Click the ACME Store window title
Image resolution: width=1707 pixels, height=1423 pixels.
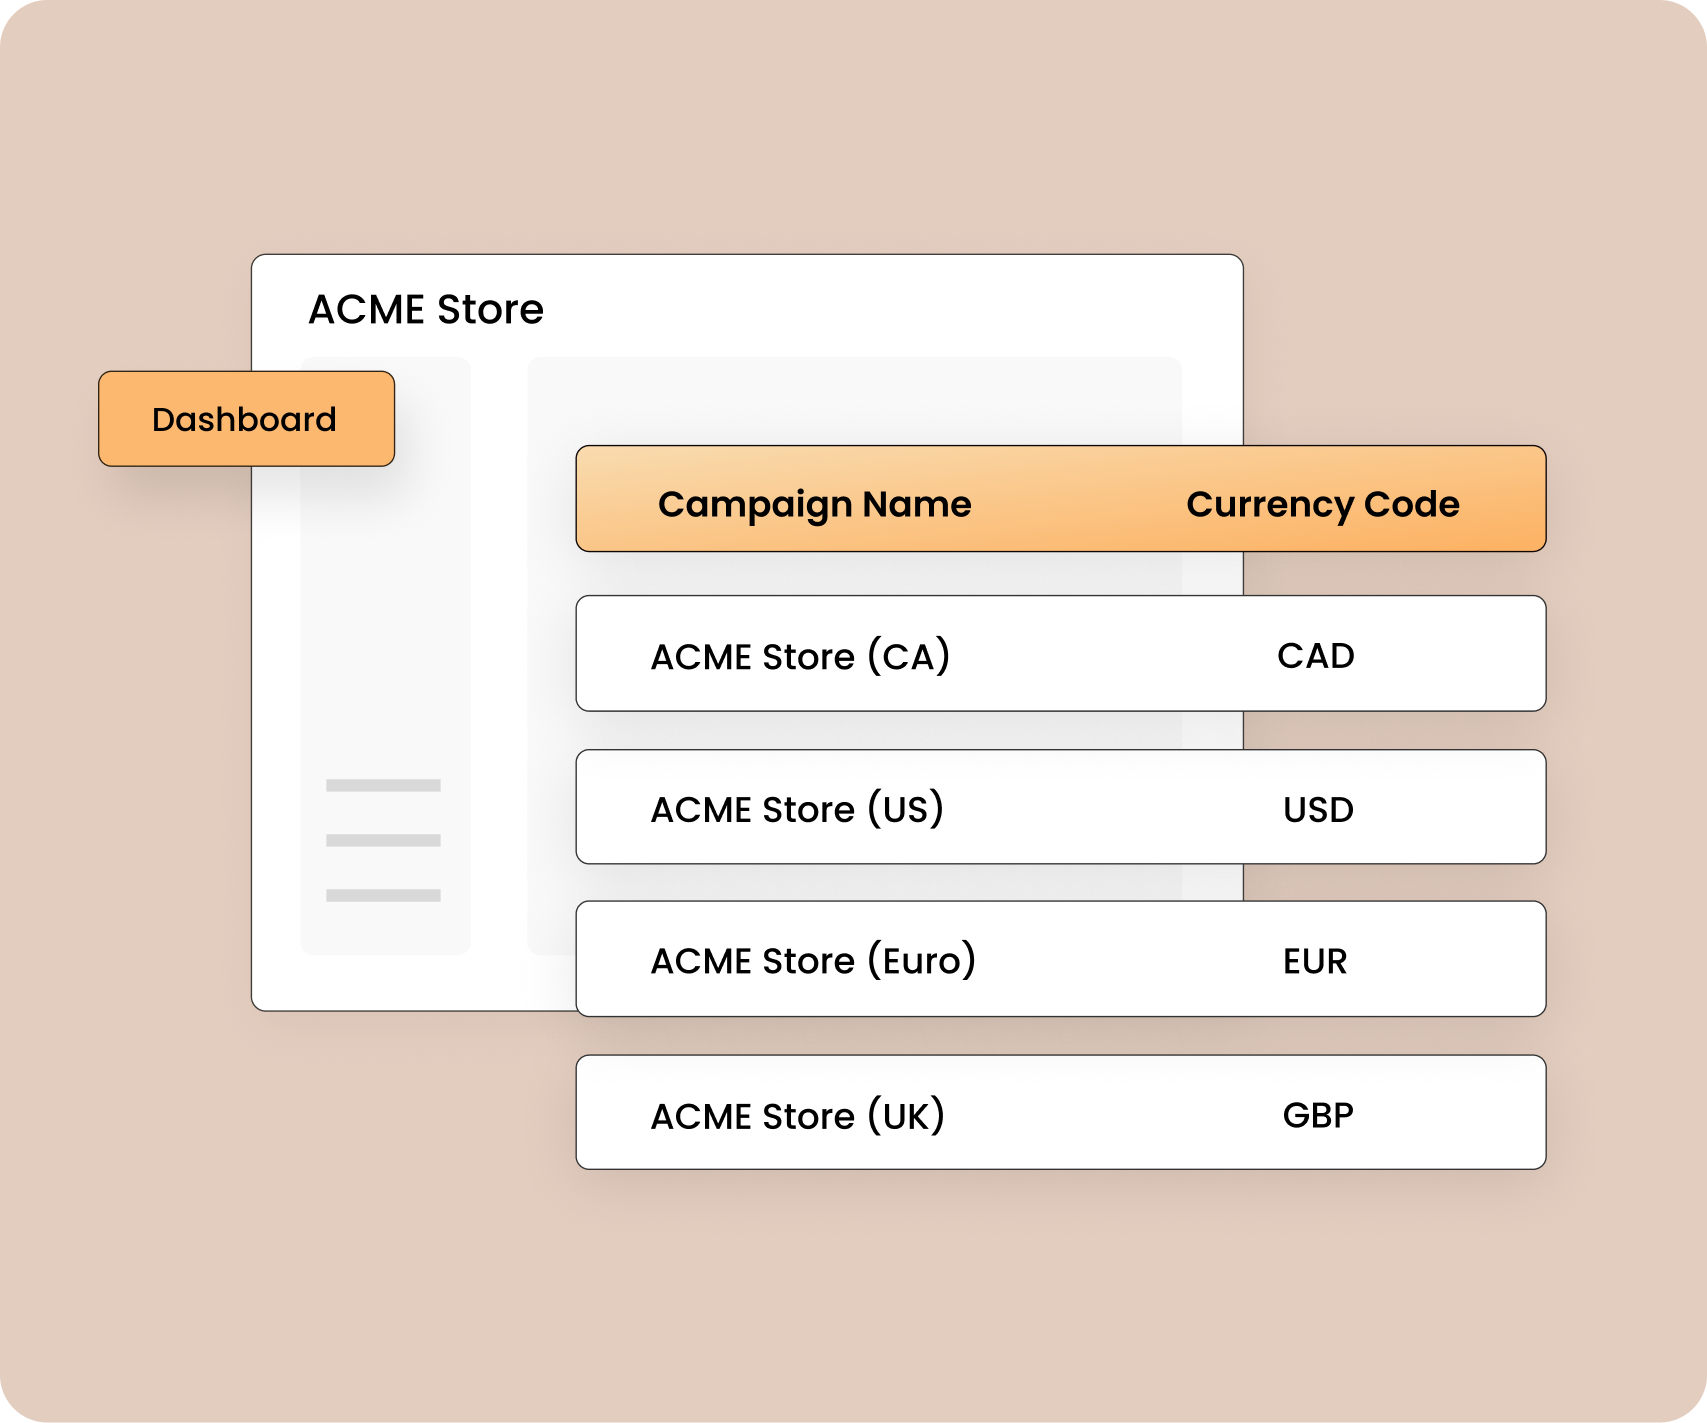pyautogui.click(x=426, y=310)
